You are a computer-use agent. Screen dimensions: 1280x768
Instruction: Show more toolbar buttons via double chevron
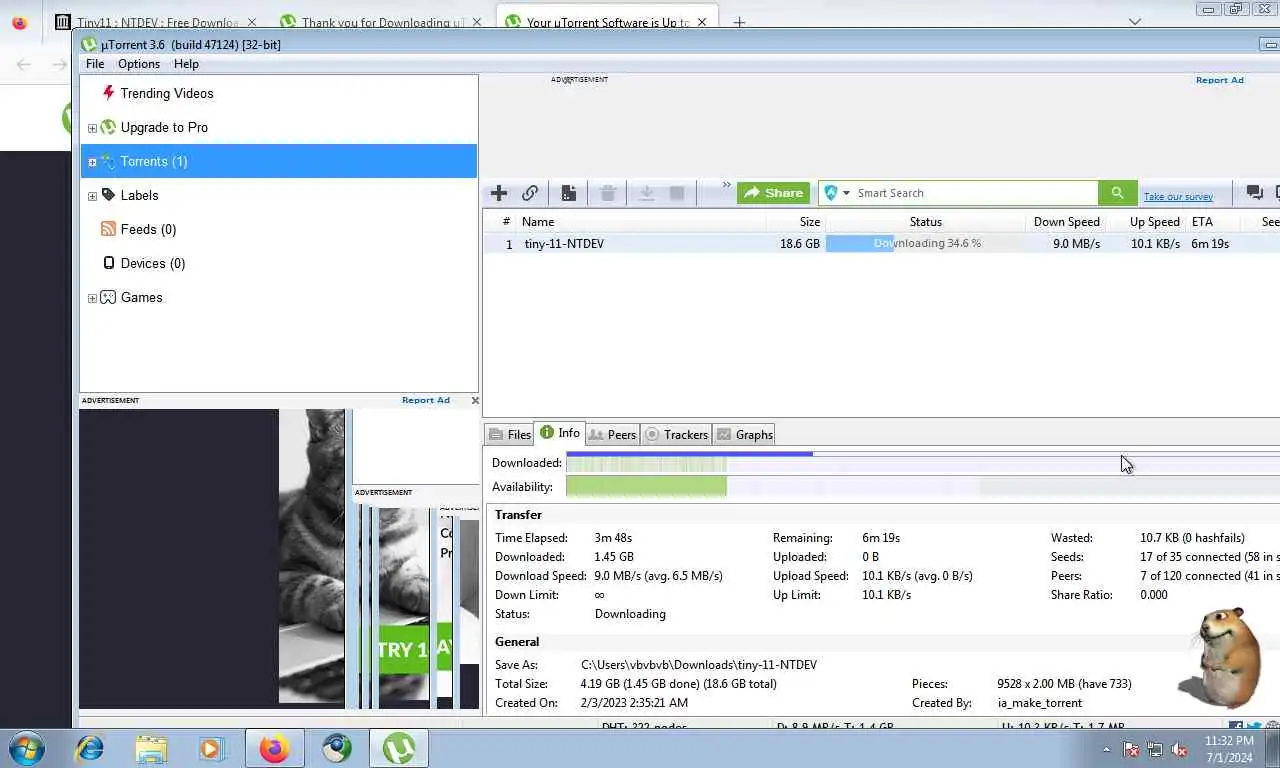727,187
